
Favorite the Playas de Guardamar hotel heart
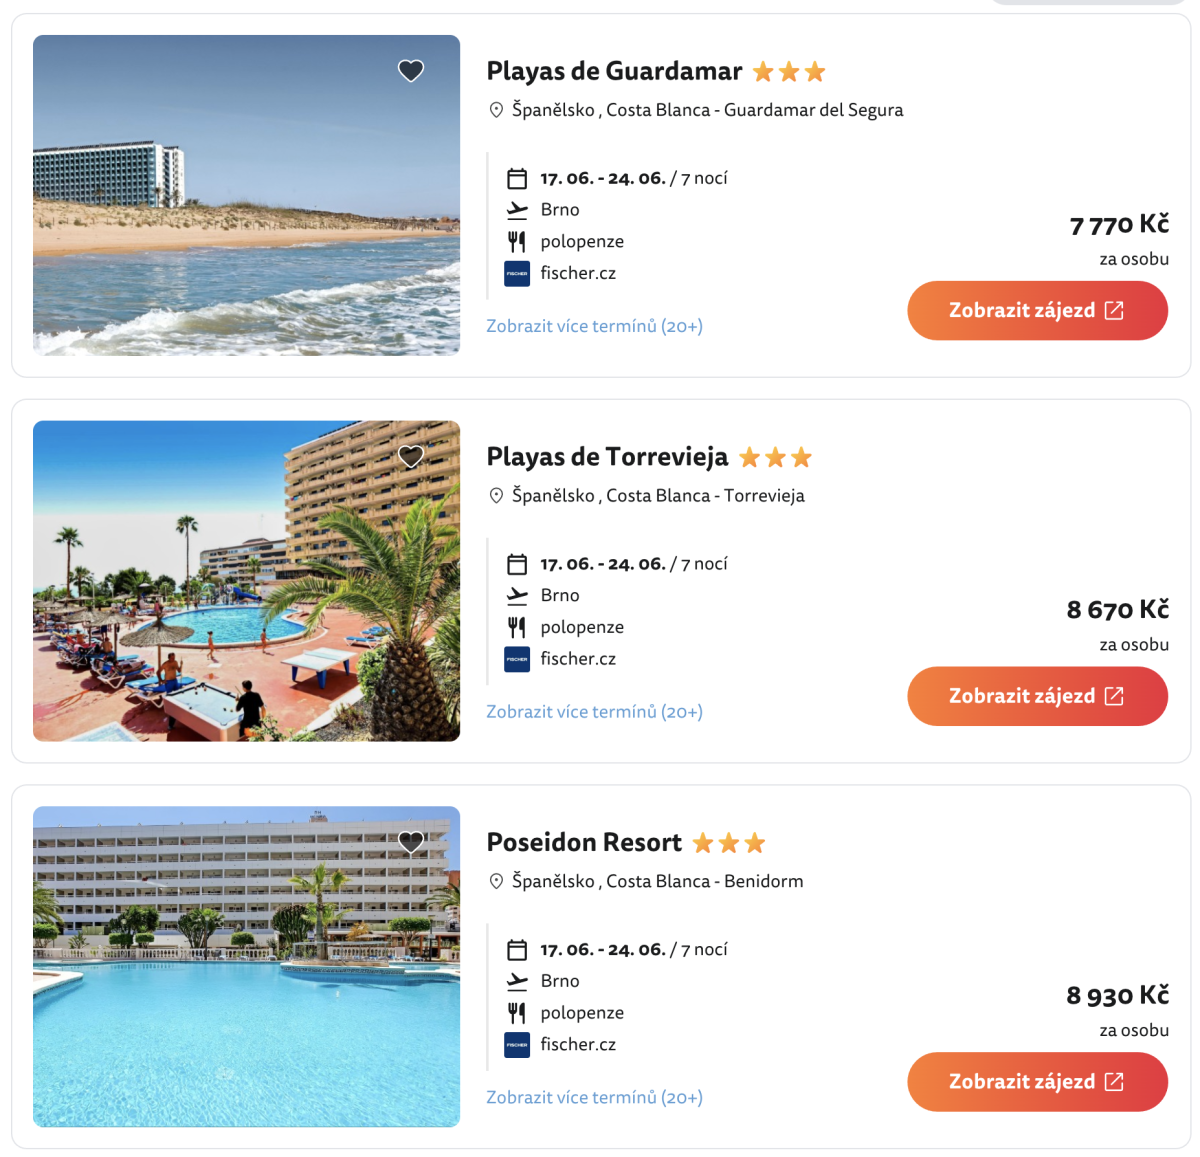tap(411, 71)
